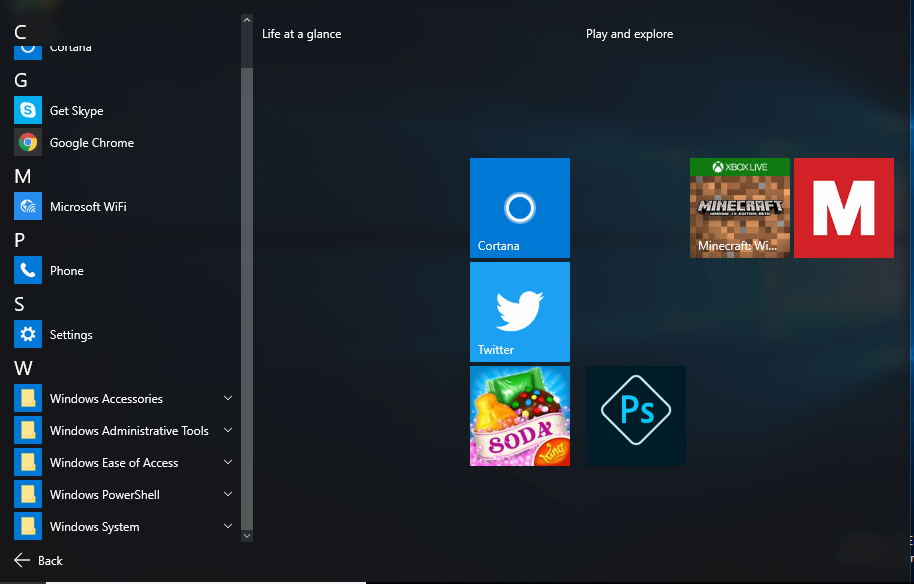914x584 pixels.
Task: Jump to letter S section header
Action: point(19,304)
